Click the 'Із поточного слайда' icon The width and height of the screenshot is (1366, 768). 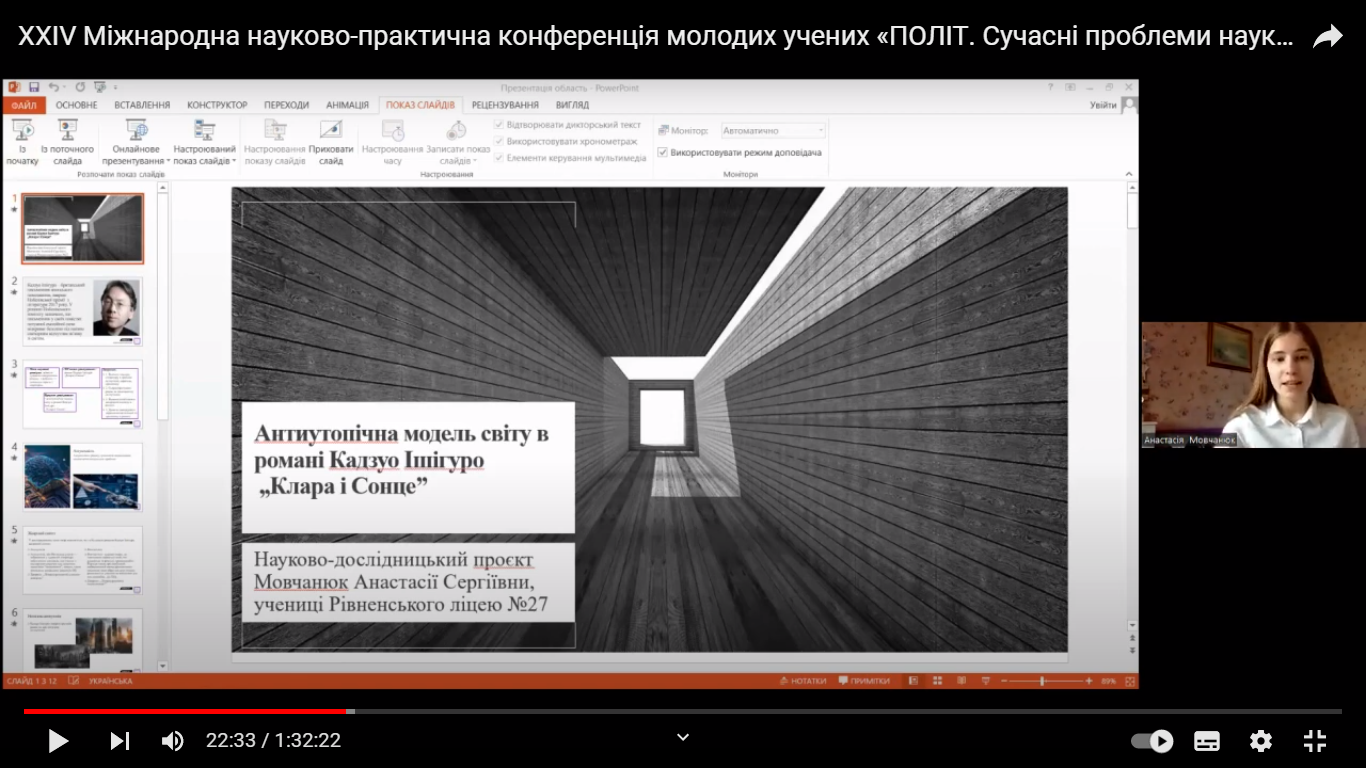(x=67, y=131)
